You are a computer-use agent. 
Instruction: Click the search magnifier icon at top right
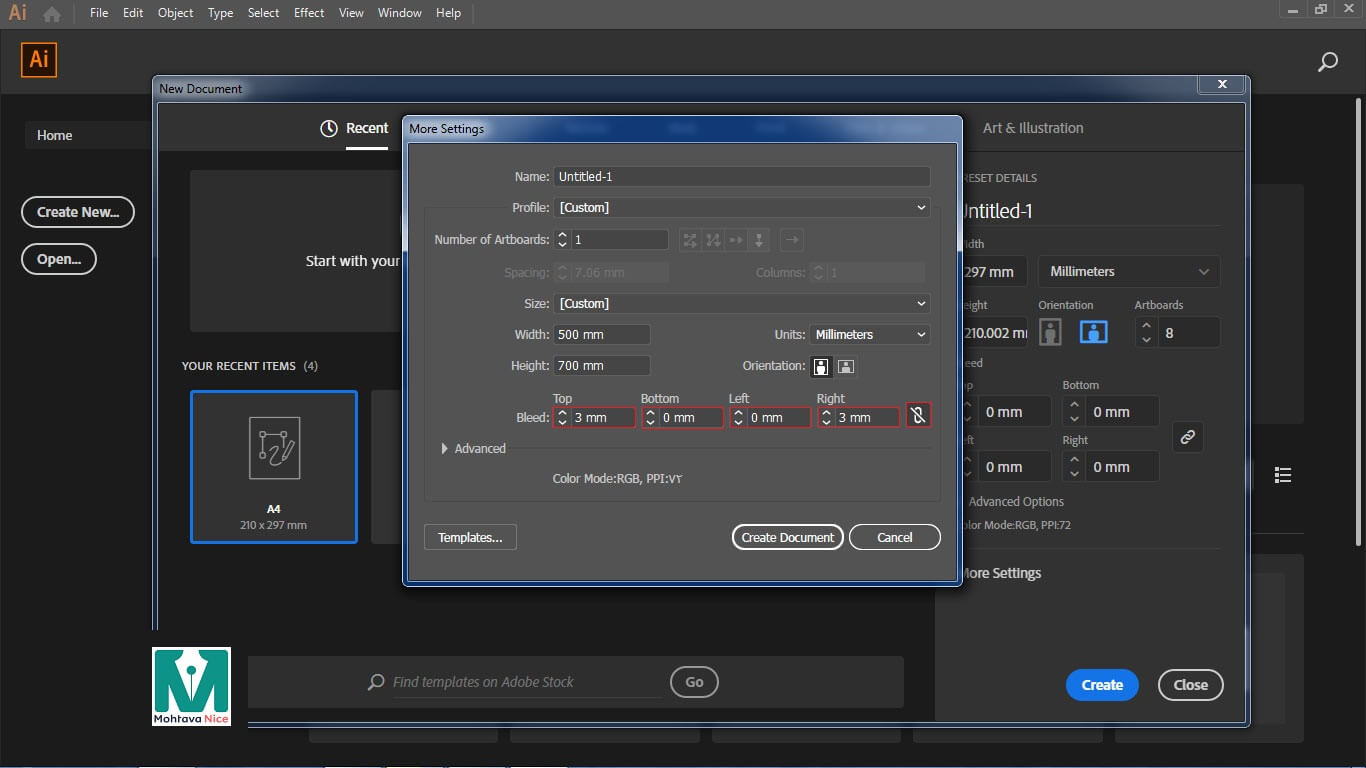pos(1327,62)
